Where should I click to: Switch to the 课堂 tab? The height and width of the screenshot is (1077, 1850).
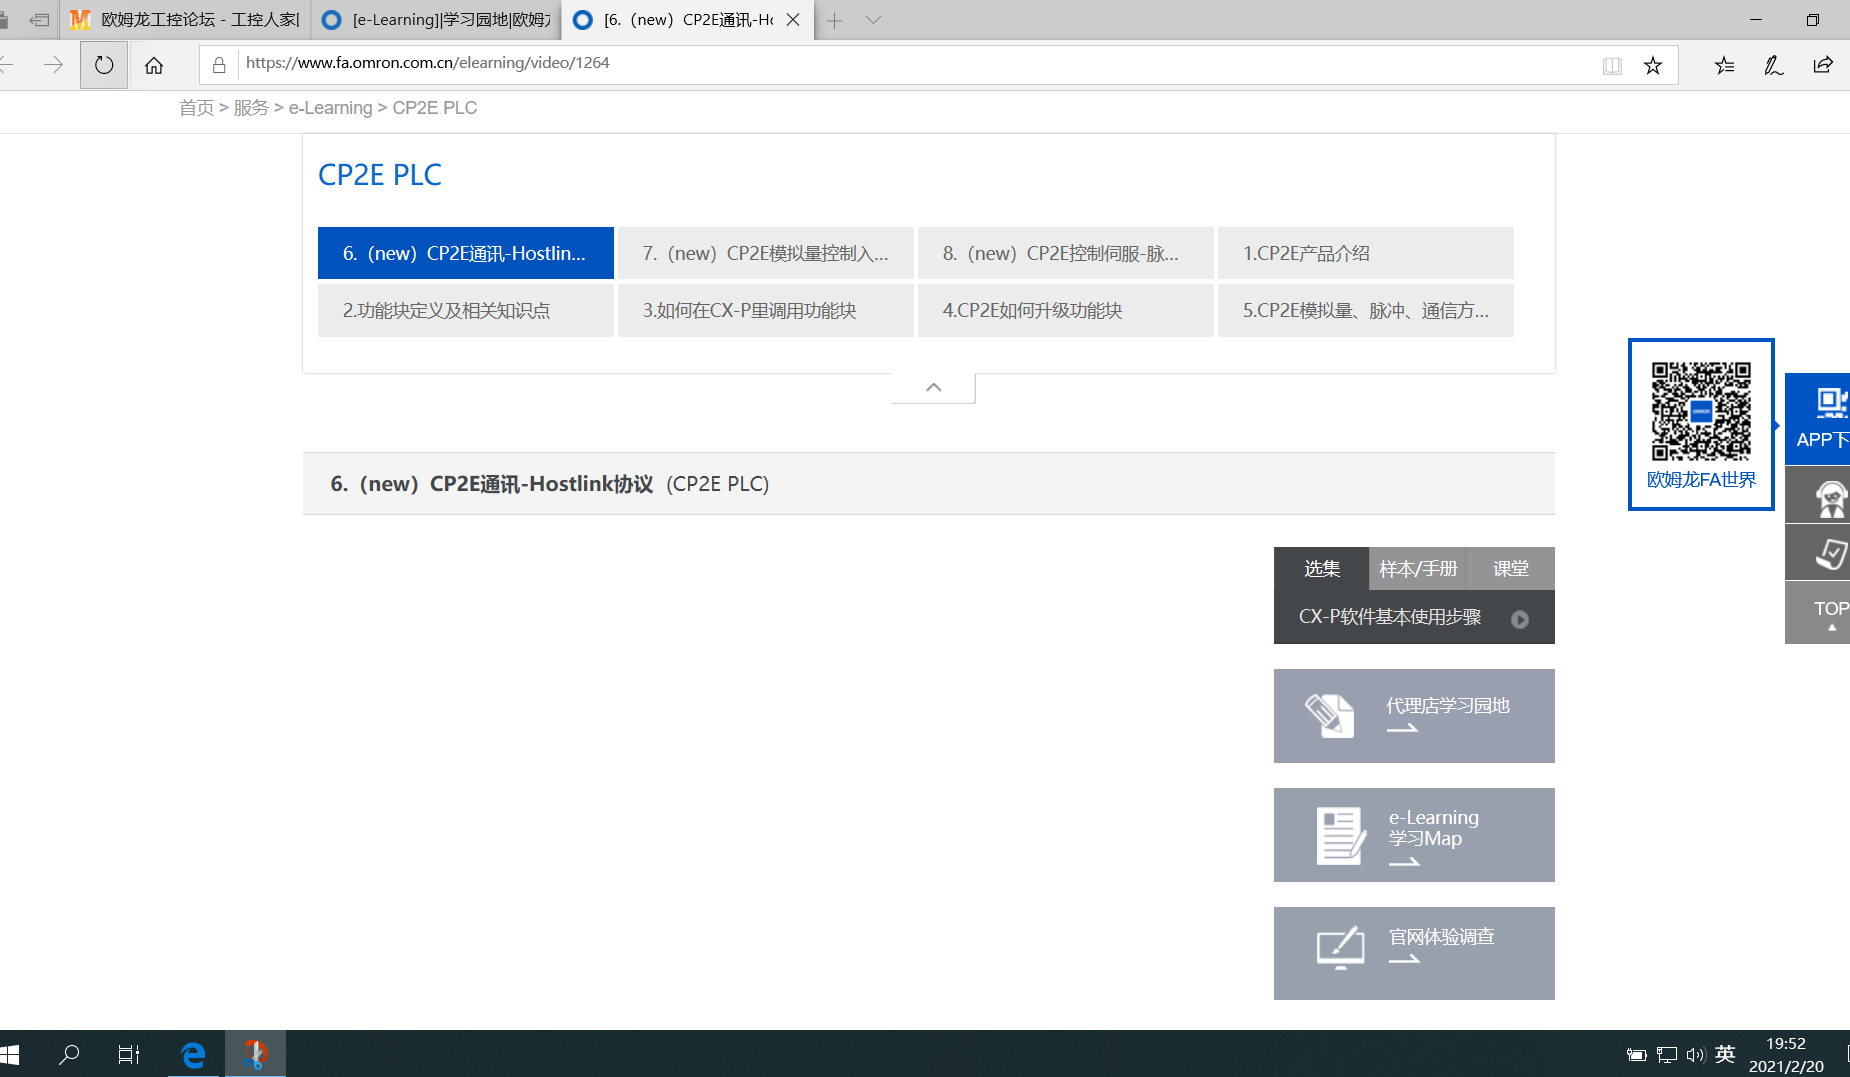pyautogui.click(x=1510, y=569)
